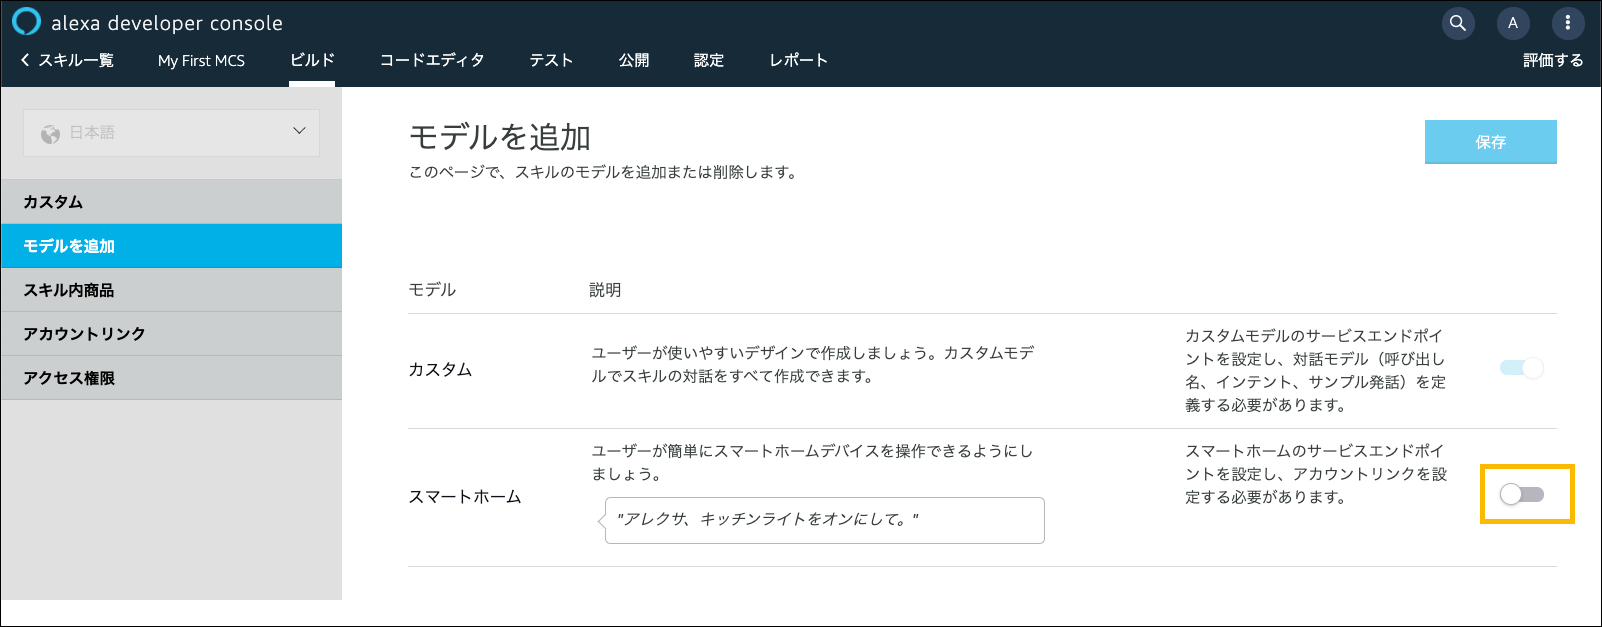This screenshot has width=1602, height=627.
Task: Disable the カスタム model toggle
Action: click(x=1521, y=368)
